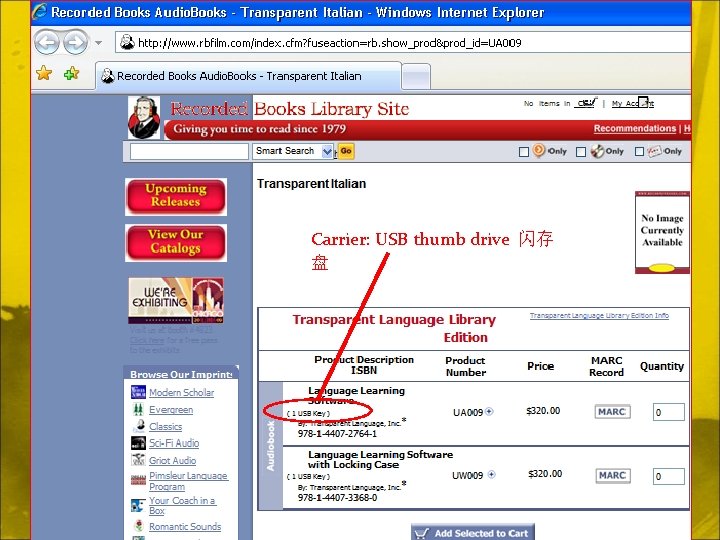
Task: Open a new blank browser tab
Action: 416,77
